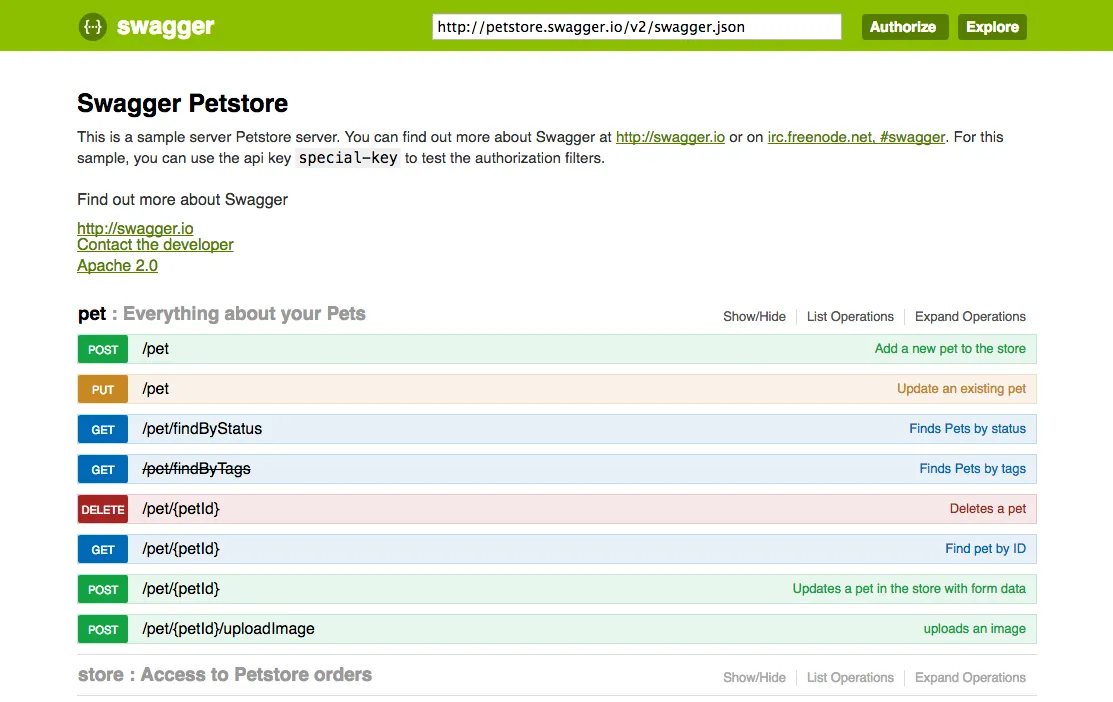The height and width of the screenshot is (702, 1113).
Task: Expand DELETE /pet/{petId} via DELETE badge
Action: (103, 509)
